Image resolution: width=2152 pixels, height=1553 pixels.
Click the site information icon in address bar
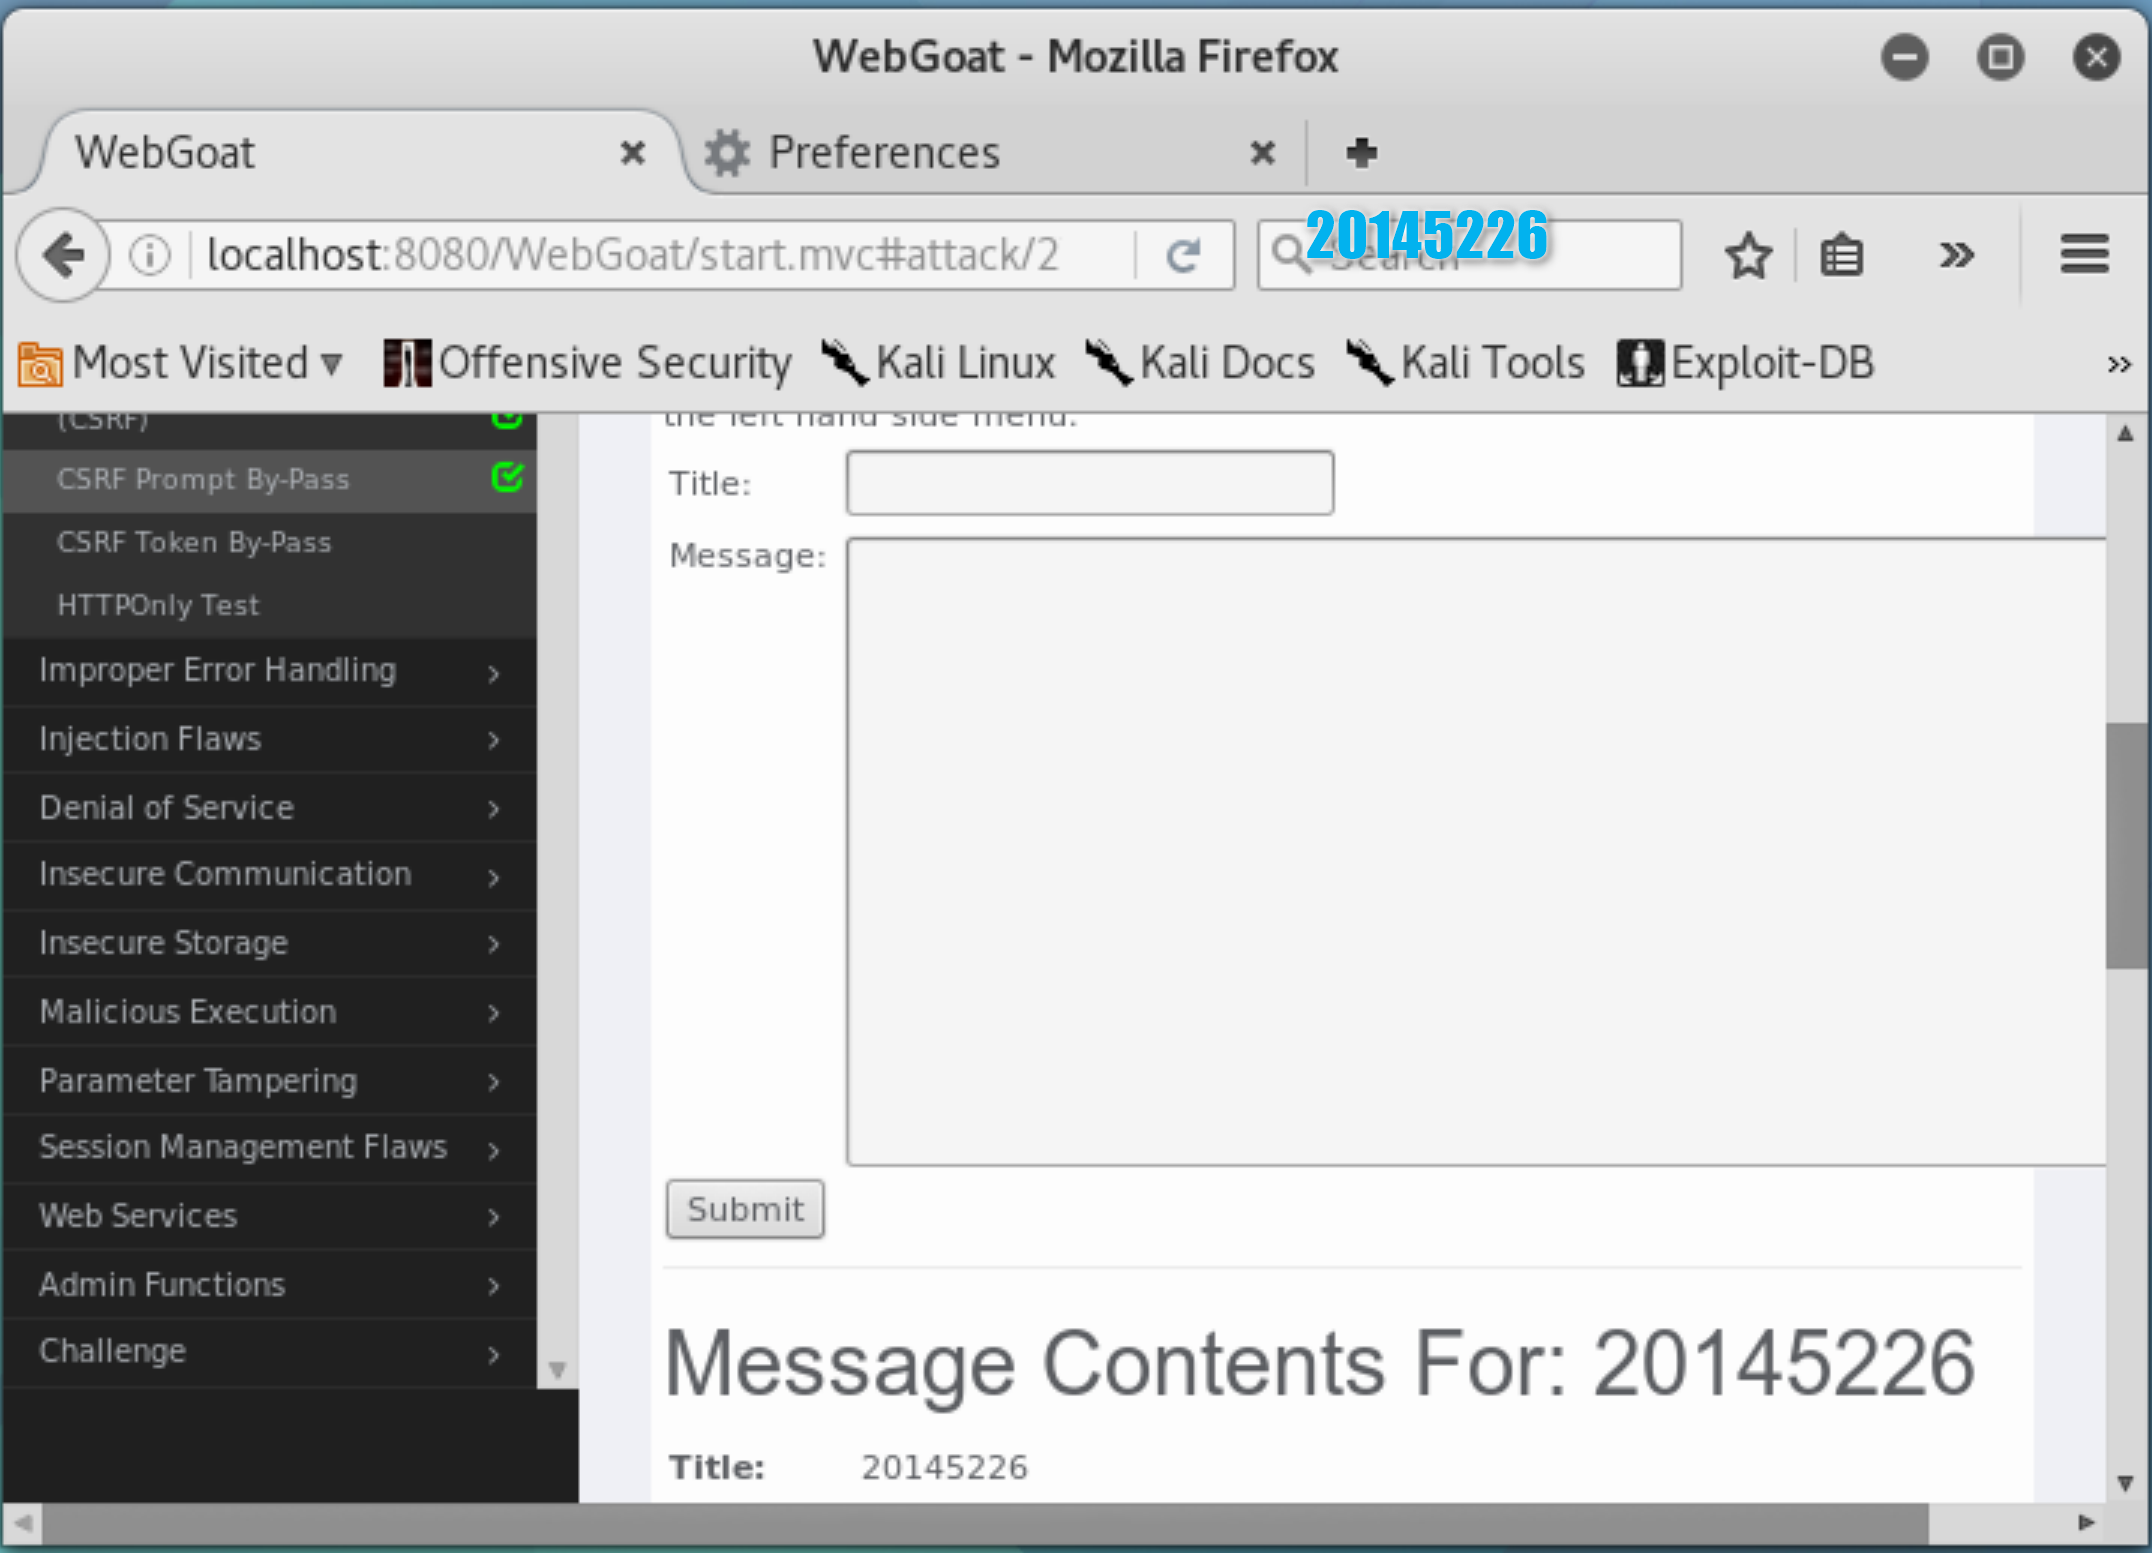click(x=149, y=255)
